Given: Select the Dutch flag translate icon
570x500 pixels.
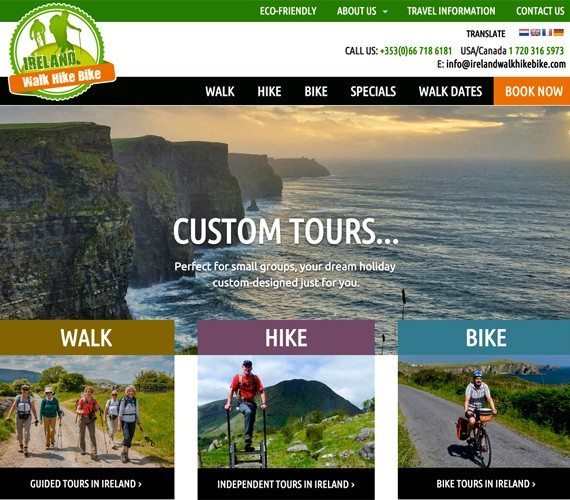Looking at the screenshot, I should click(x=523, y=32).
